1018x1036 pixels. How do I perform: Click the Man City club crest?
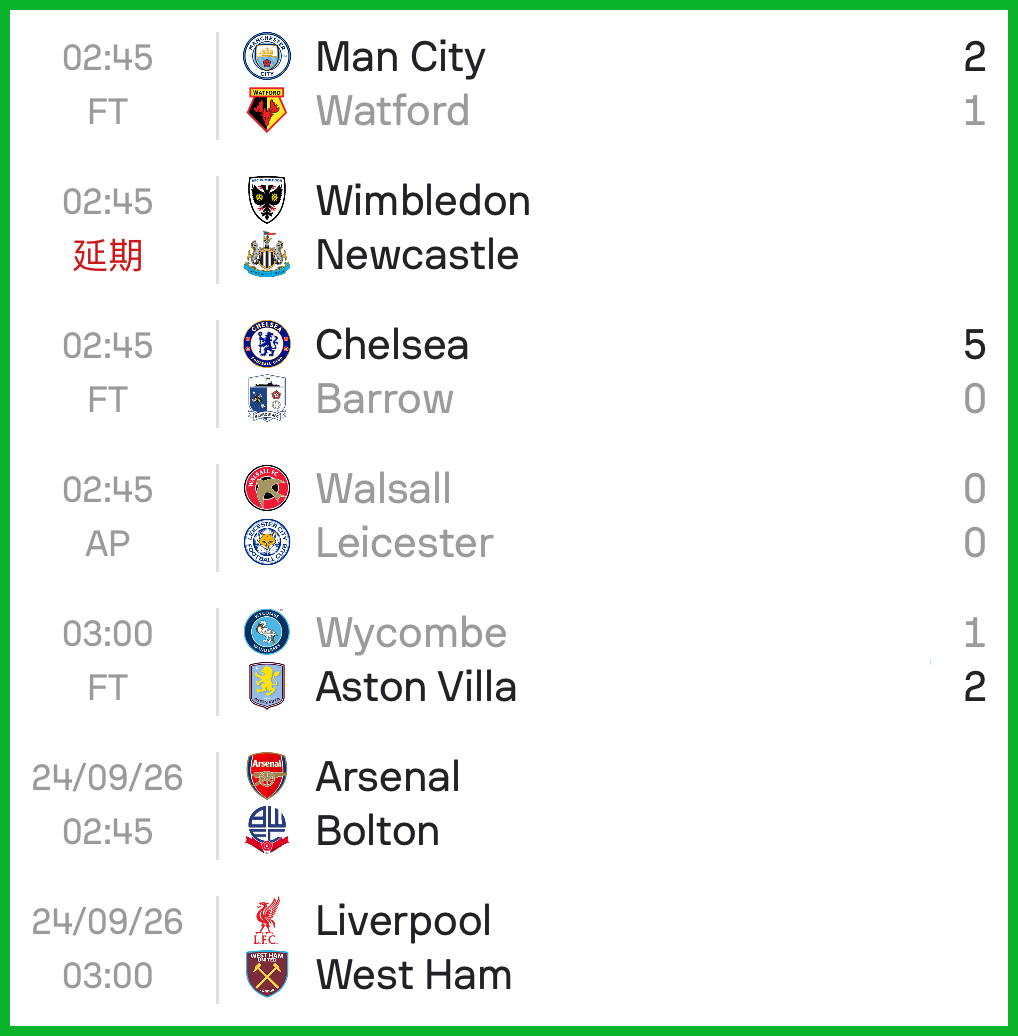pos(267,56)
